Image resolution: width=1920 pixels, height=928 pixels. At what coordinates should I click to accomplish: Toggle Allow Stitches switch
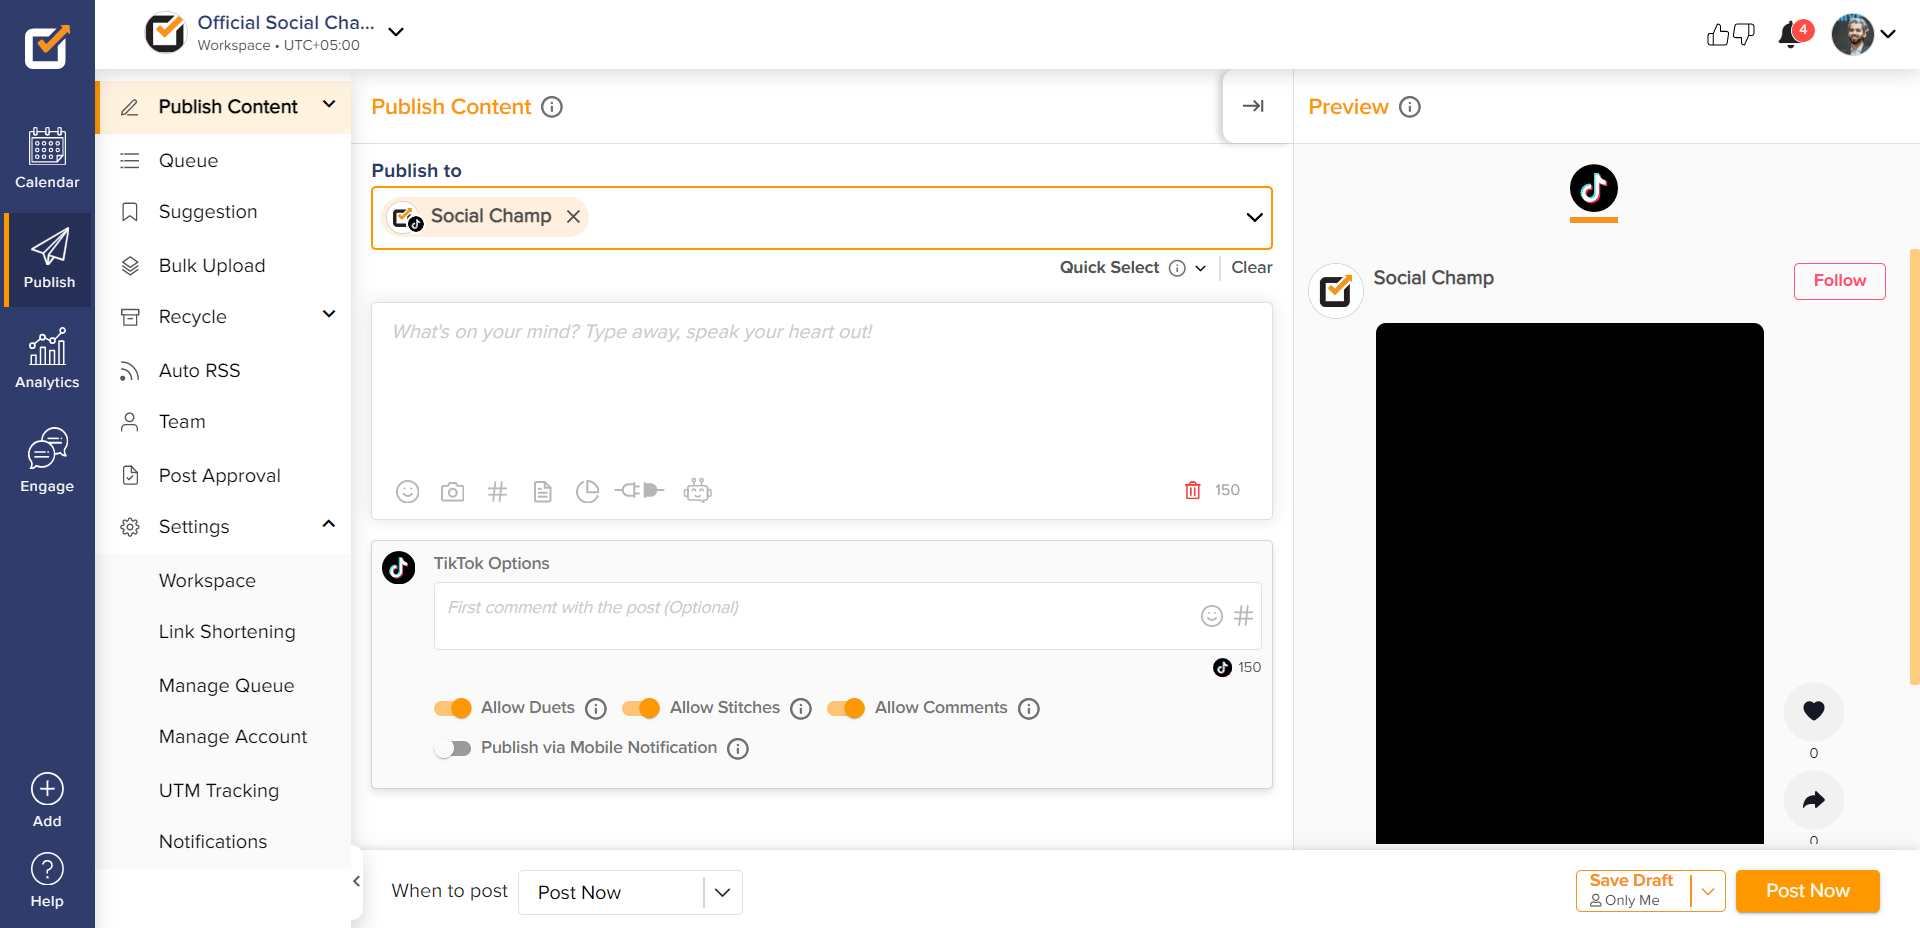(641, 708)
